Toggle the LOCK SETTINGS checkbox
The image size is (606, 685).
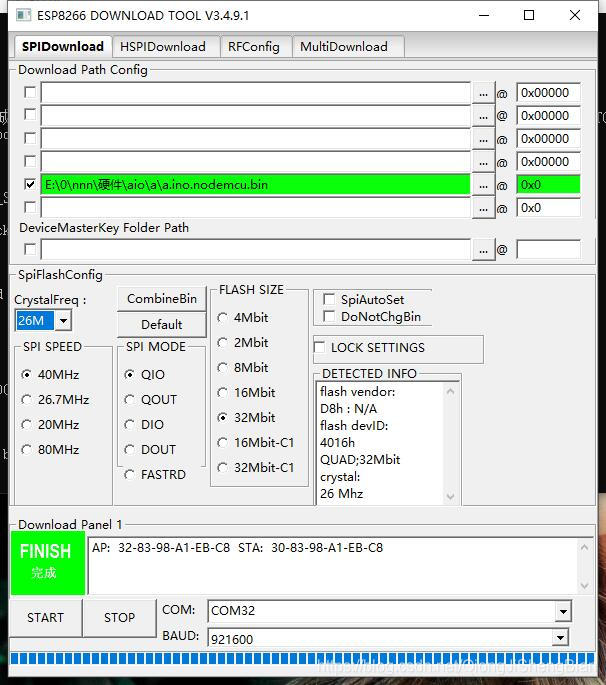(x=319, y=347)
